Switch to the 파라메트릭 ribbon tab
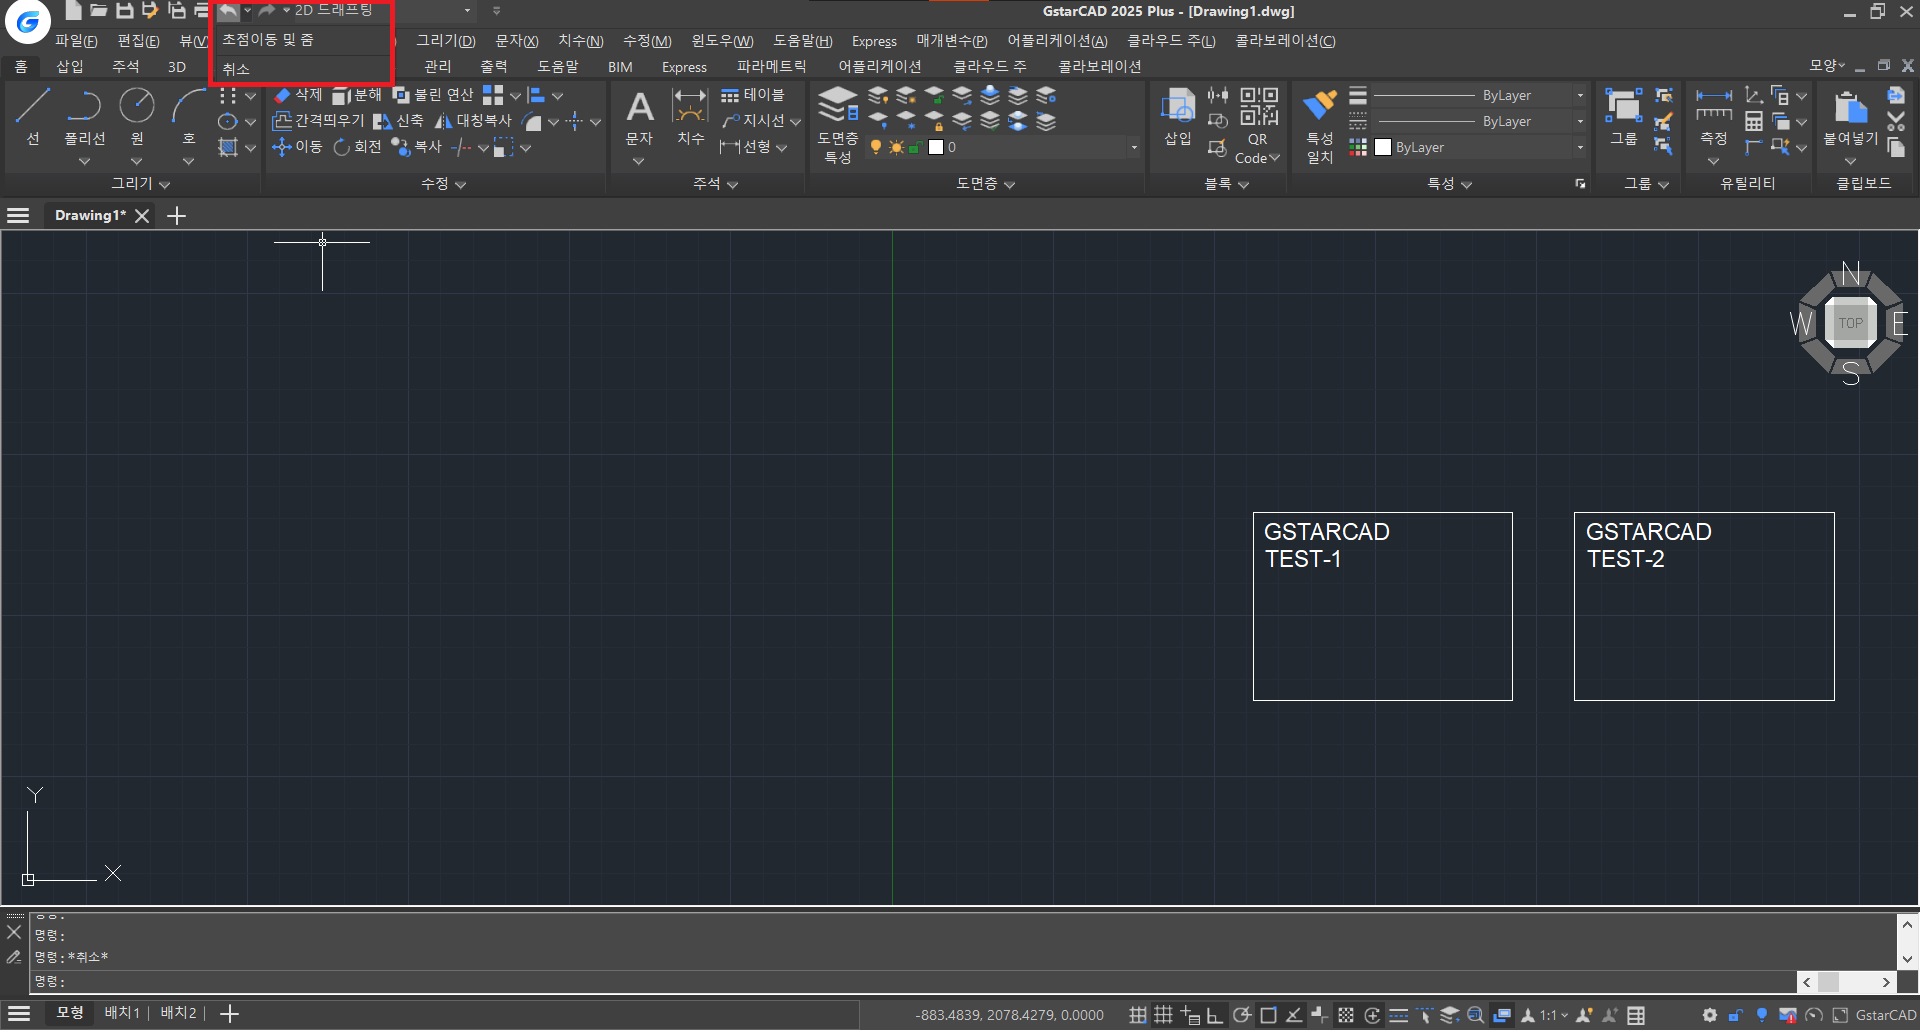The image size is (1920, 1030). click(x=771, y=67)
